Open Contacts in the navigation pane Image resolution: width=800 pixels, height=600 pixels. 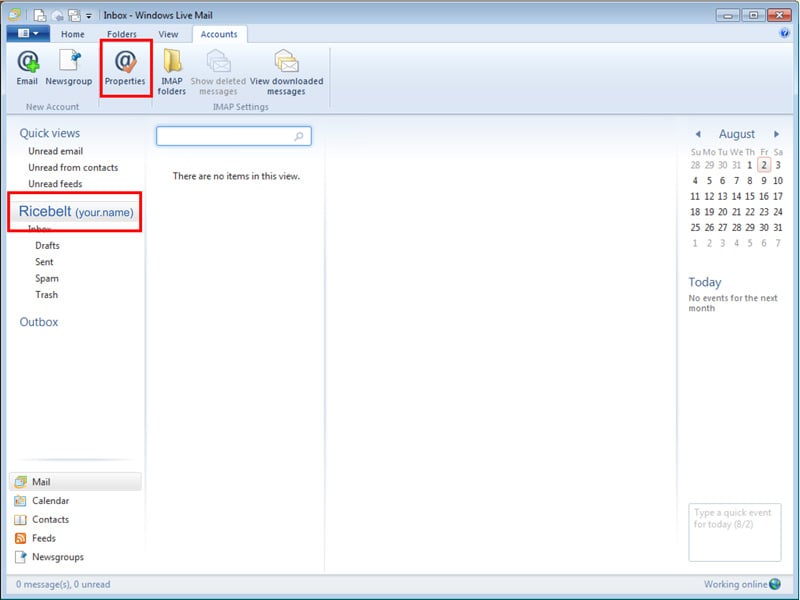[50, 519]
